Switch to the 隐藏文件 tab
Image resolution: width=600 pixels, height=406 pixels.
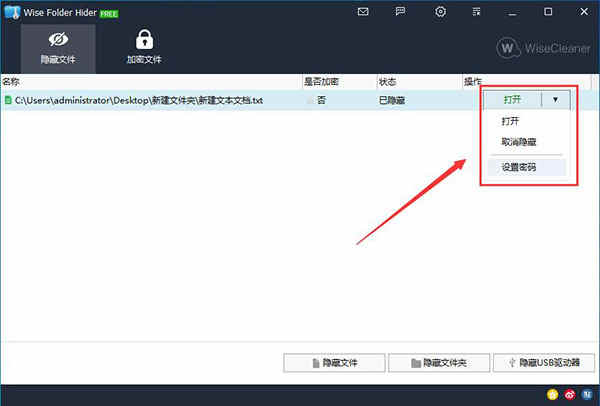[x=58, y=49]
